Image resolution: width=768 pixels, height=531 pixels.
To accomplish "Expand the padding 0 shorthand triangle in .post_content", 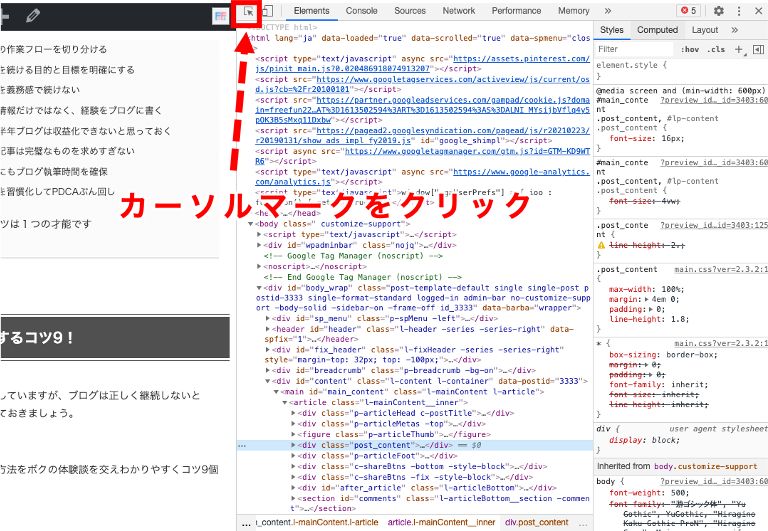I will pyautogui.click(x=651, y=309).
